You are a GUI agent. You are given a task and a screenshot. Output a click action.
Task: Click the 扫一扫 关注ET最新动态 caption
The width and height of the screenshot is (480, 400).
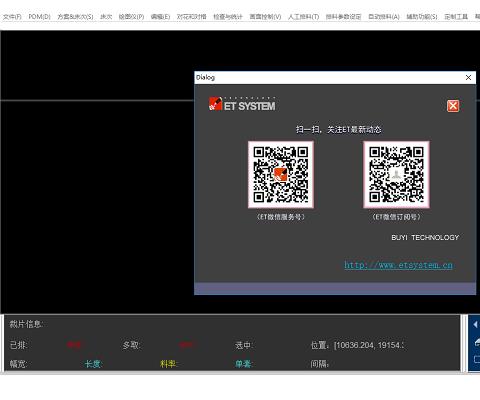[x=338, y=129]
